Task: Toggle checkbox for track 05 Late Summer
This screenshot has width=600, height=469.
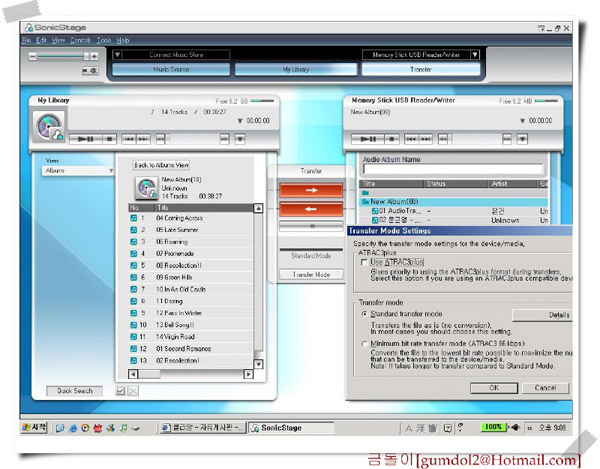Action: coord(133,230)
